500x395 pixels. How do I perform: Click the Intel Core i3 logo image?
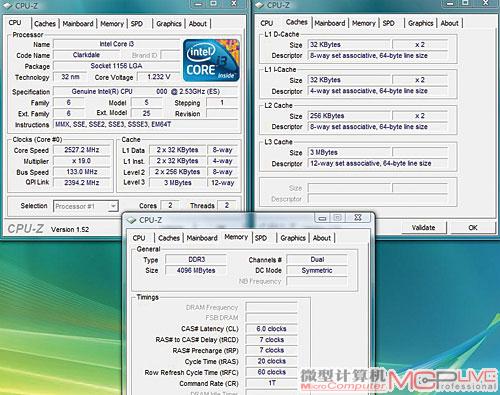(211, 60)
